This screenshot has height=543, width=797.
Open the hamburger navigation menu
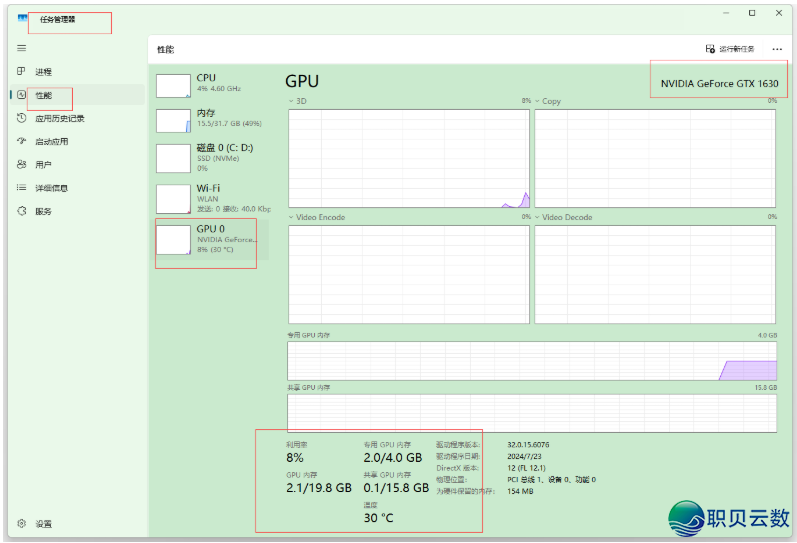(21, 48)
